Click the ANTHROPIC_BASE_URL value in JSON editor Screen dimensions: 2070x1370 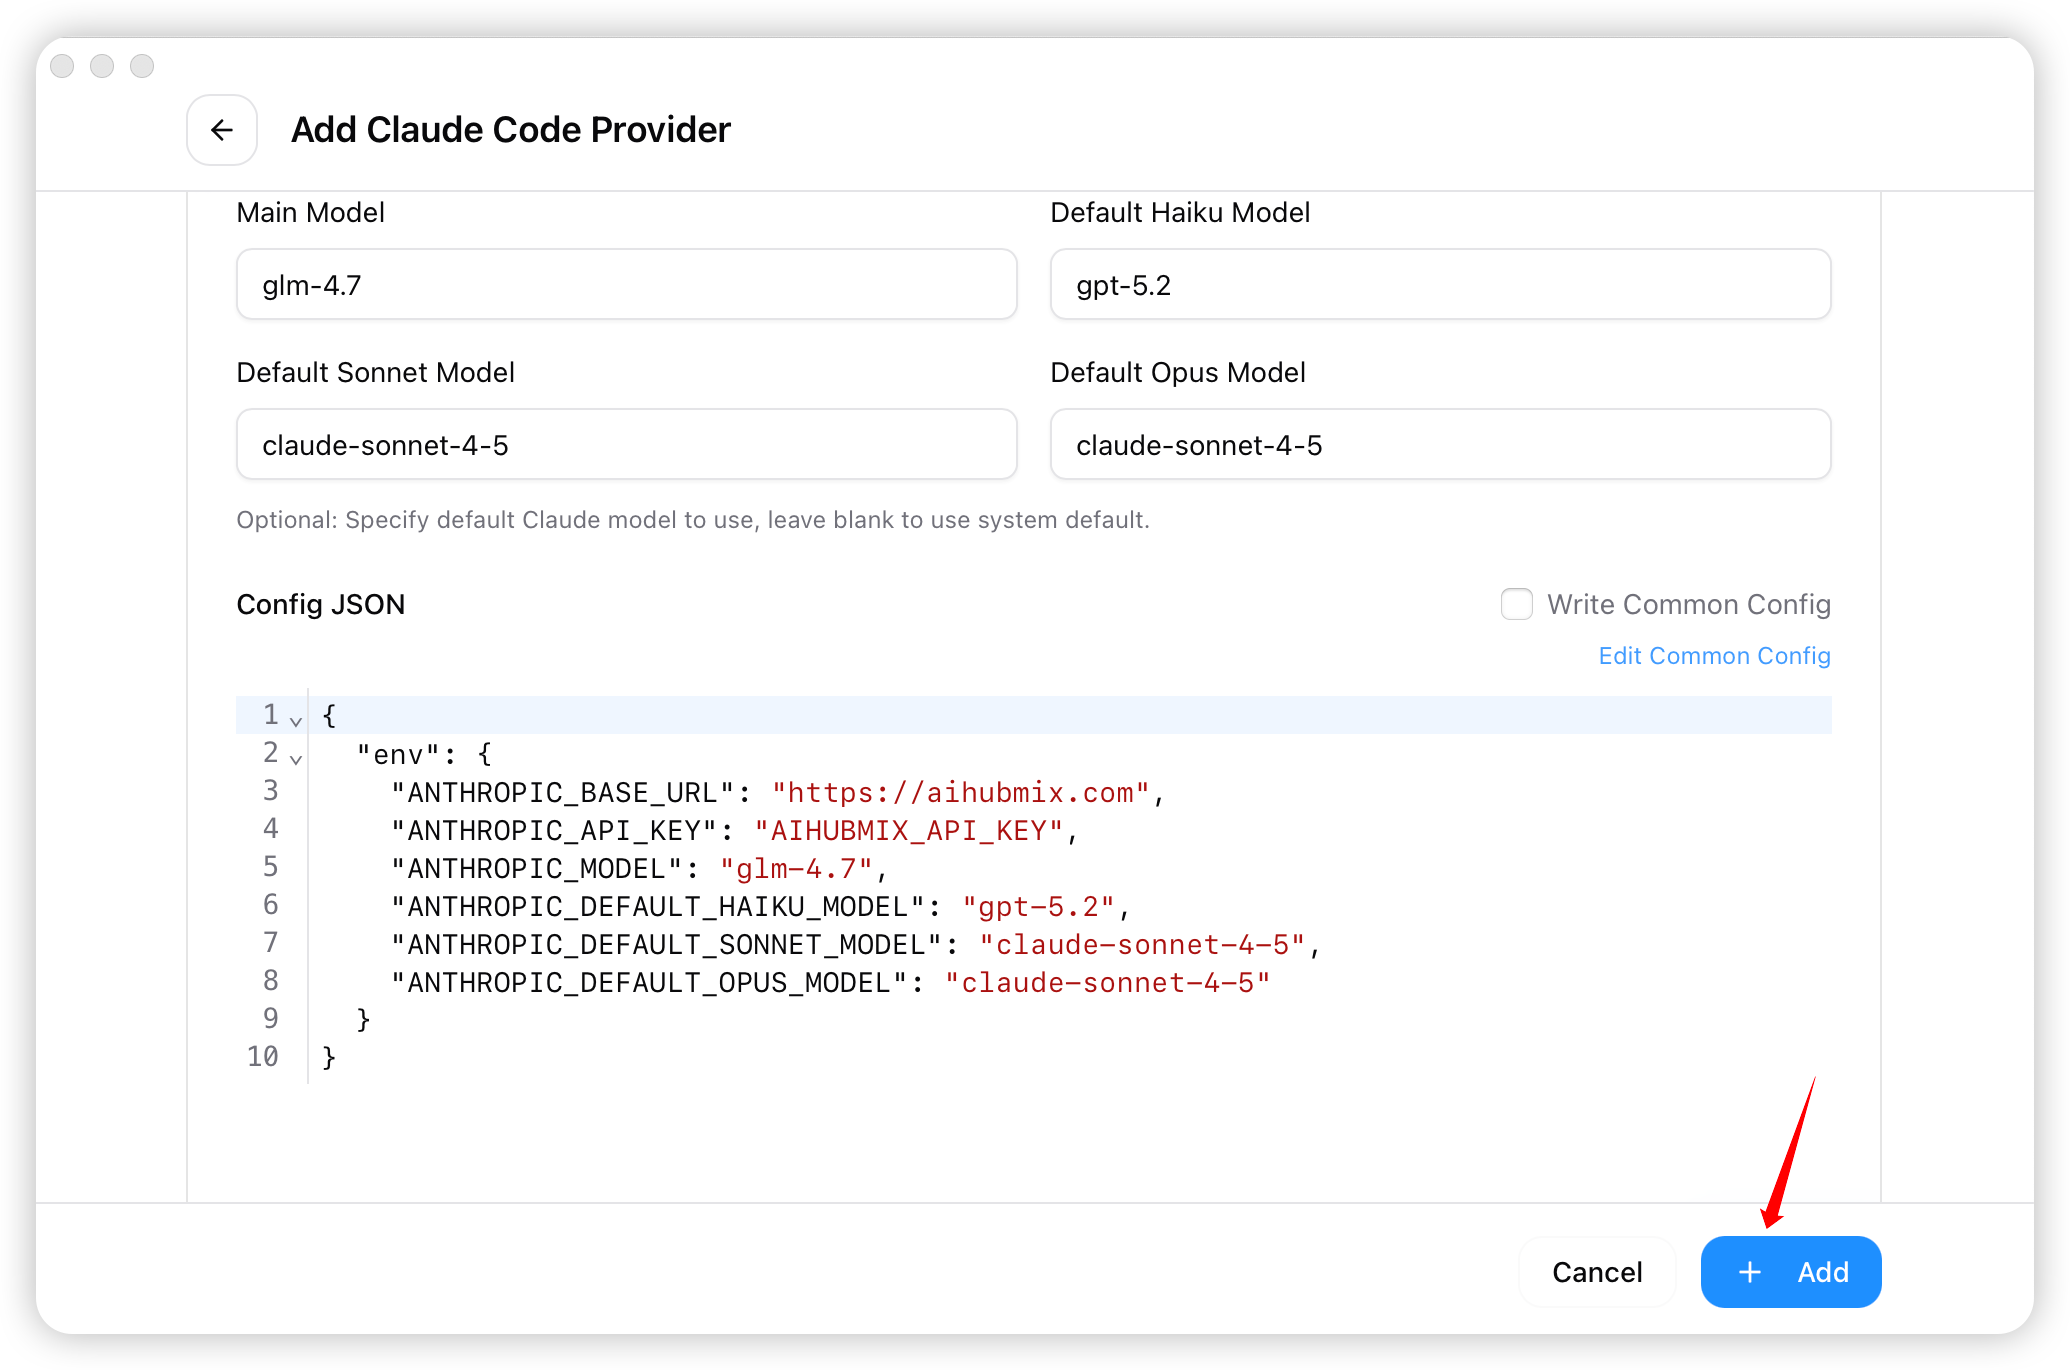(x=960, y=793)
